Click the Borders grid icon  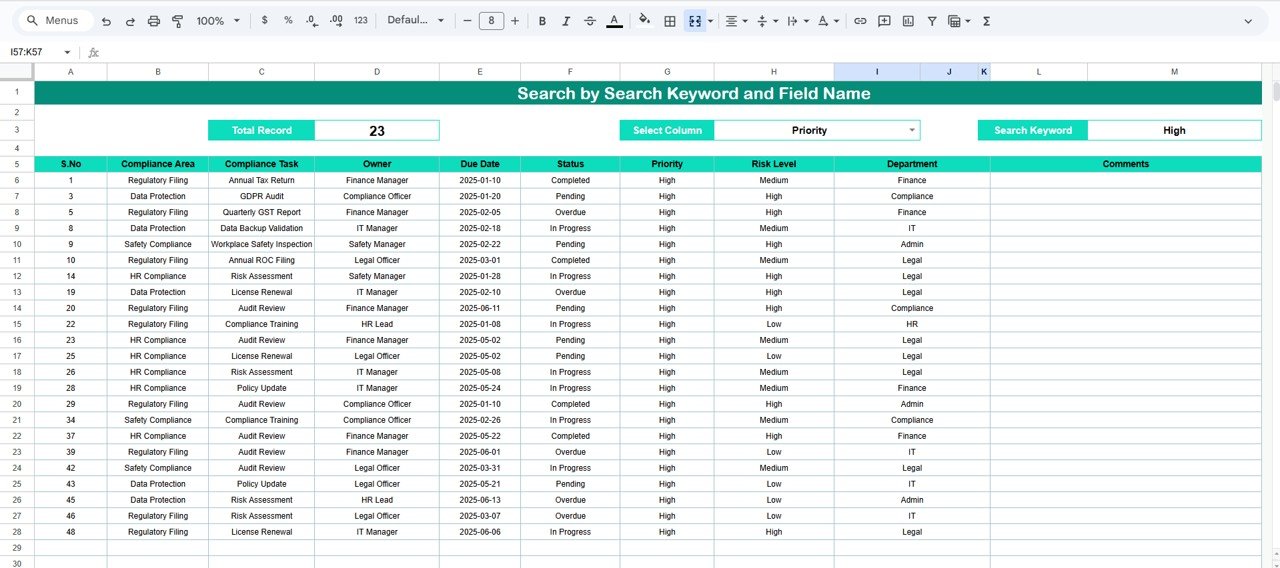click(x=670, y=21)
